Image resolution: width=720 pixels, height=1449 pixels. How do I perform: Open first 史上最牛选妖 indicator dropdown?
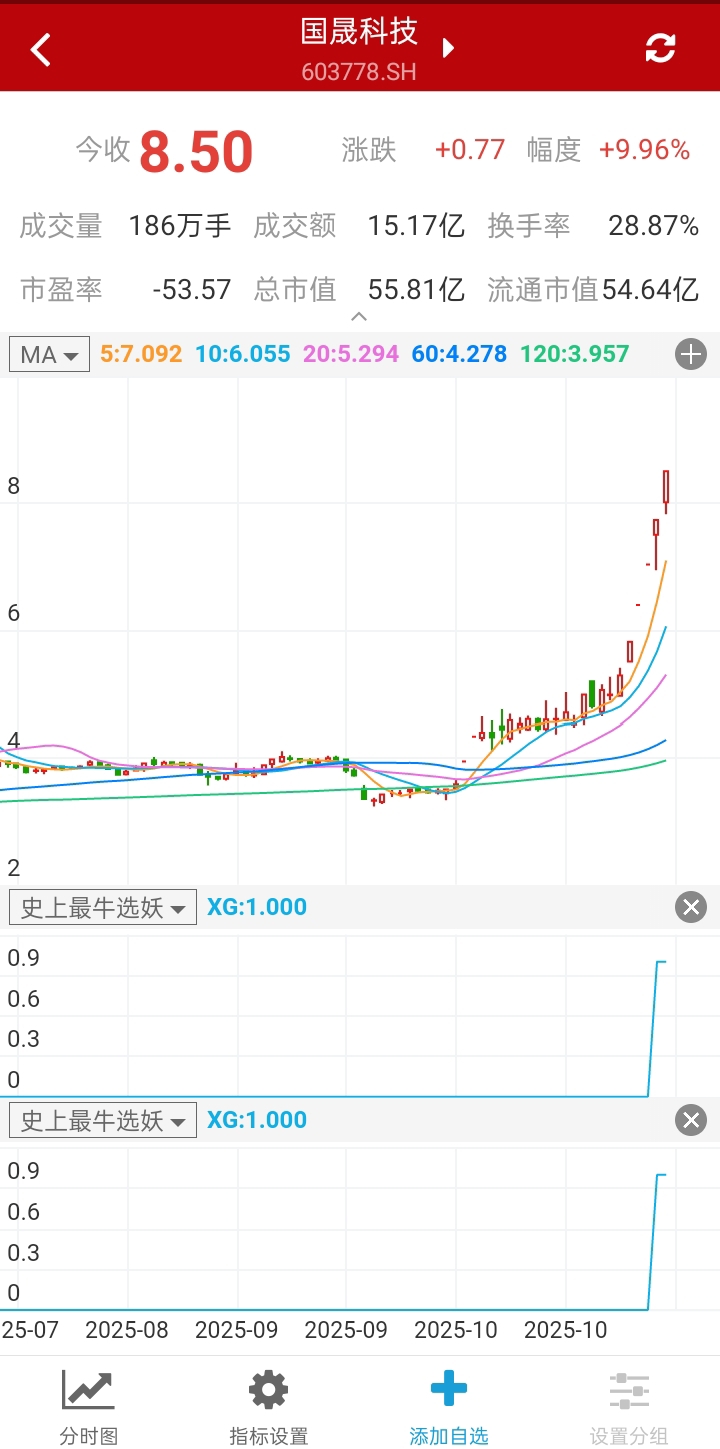tap(103, 907)
